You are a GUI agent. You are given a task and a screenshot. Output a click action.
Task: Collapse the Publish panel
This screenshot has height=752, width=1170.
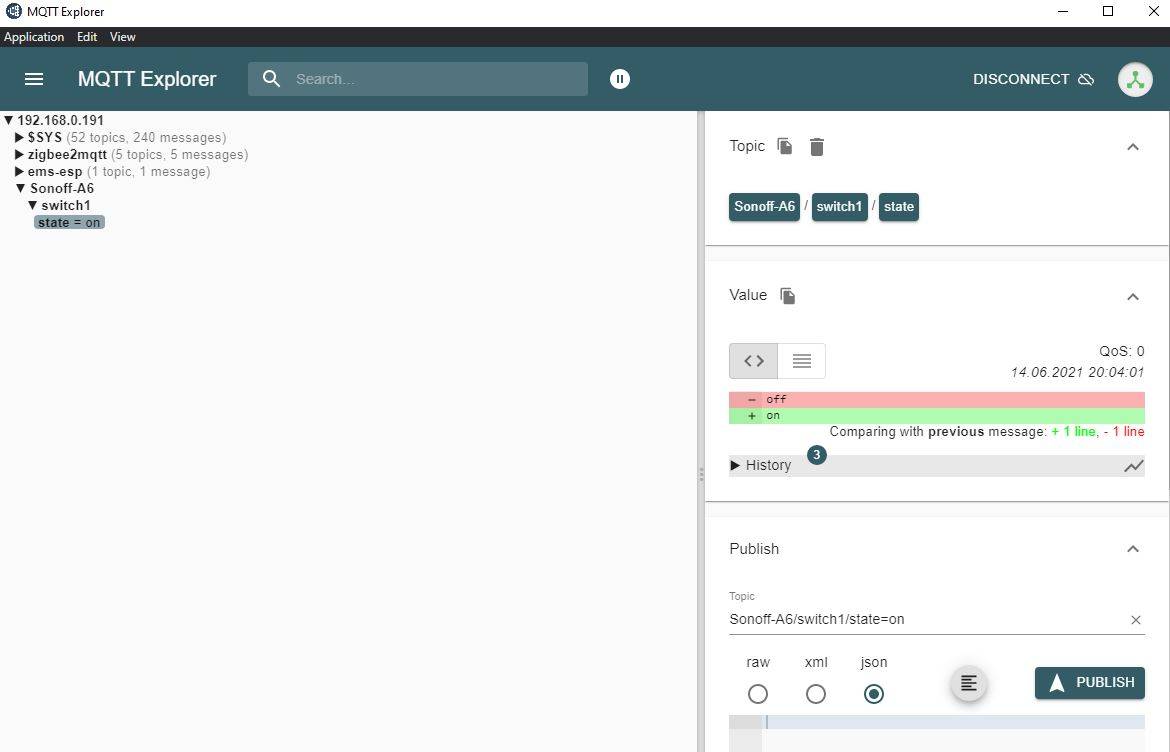(x=1133, y=549)
